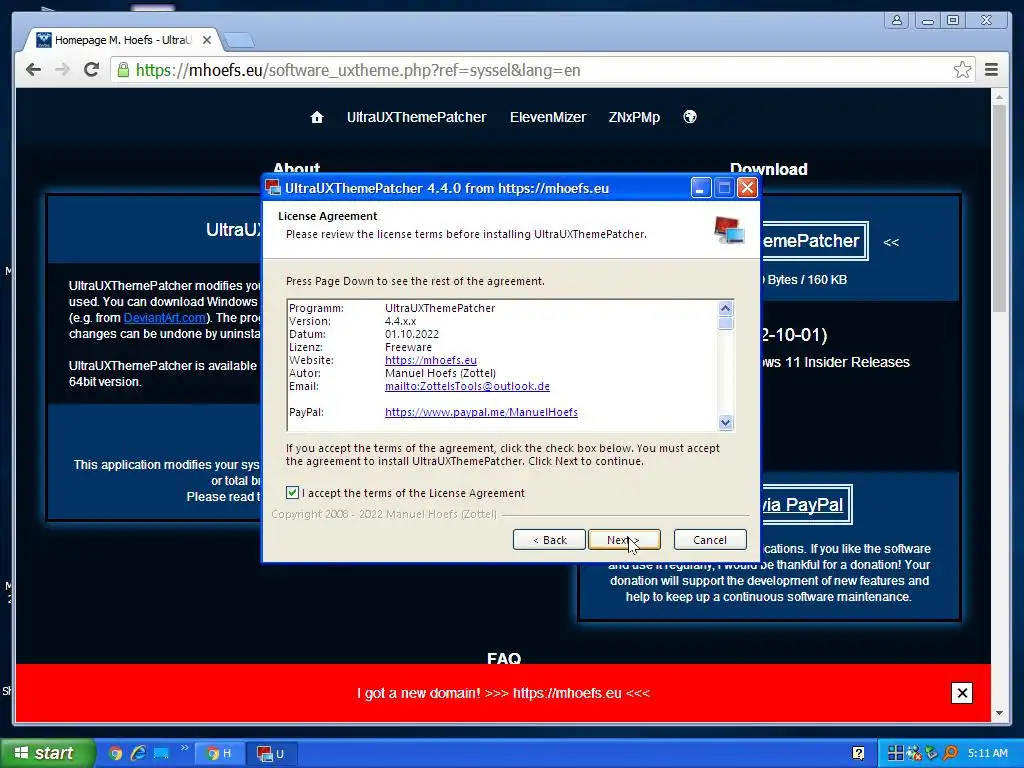This screenshot has width=1024, height=768.
Task: Launch Chrome from the quick launch bar
Action: [x=115, y=753]
